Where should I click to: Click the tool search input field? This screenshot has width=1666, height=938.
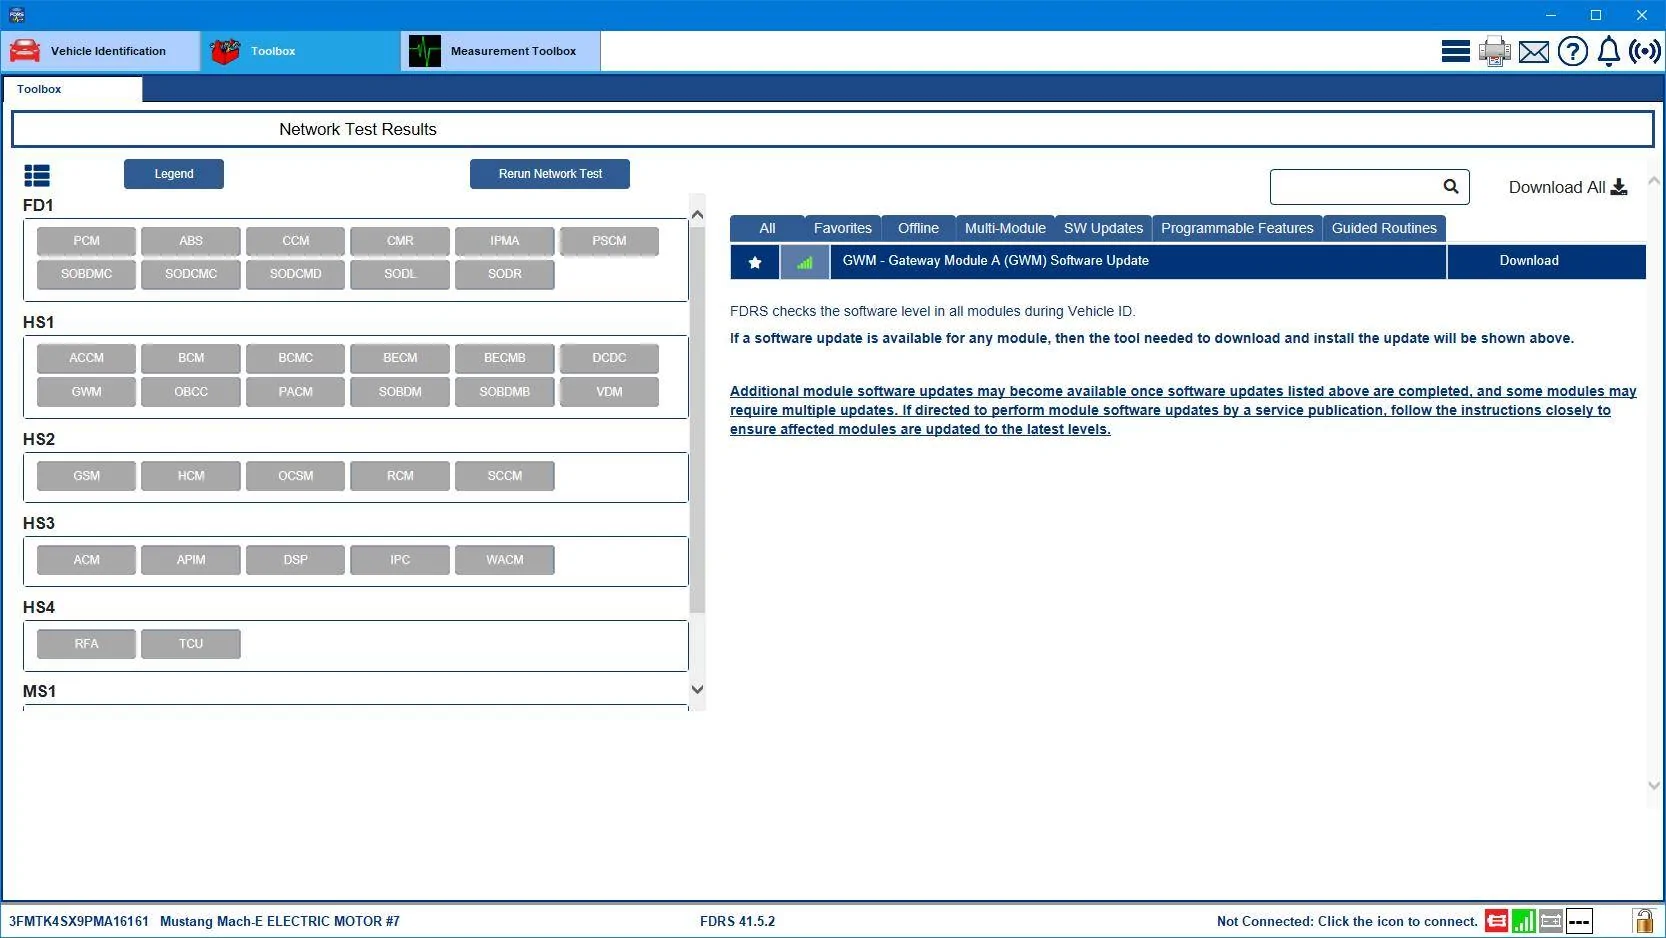pos(1354,187)
